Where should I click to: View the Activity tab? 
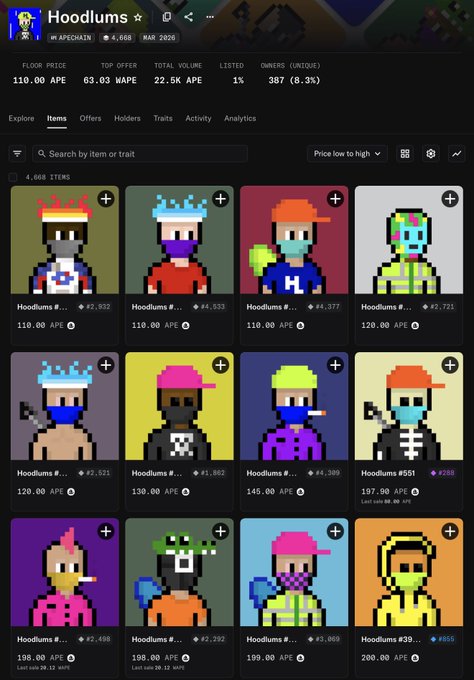[198, 118]
